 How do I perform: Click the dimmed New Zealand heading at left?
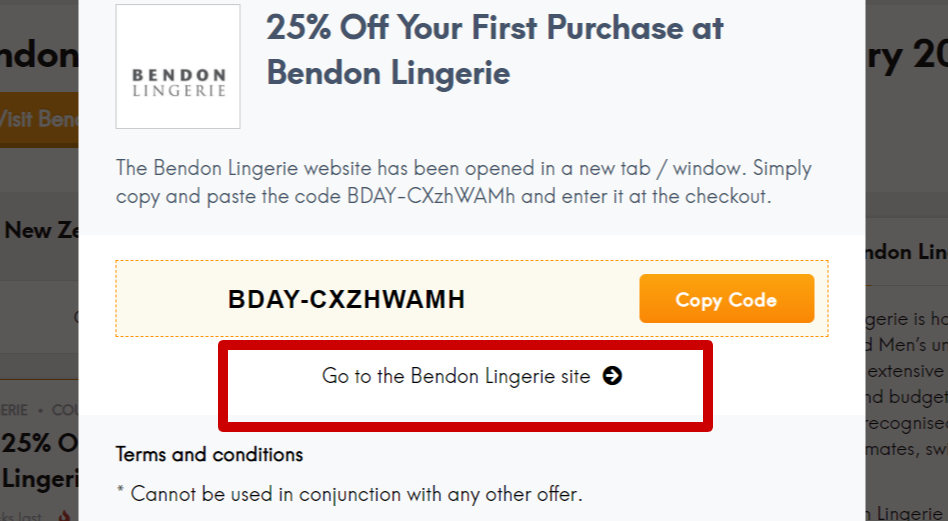click(x=41, y=230)
